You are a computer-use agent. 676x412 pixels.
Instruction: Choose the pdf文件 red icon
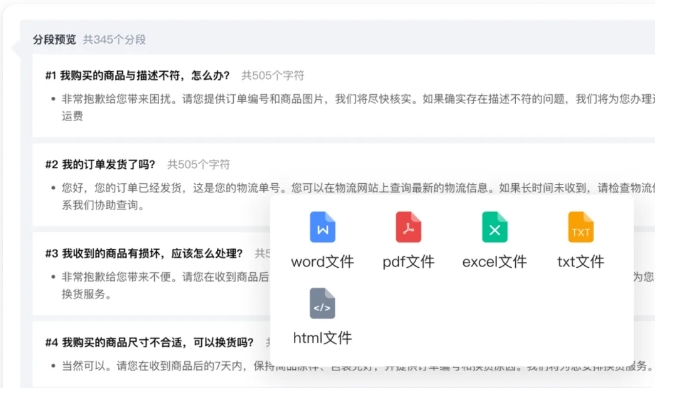coord(408,227)
